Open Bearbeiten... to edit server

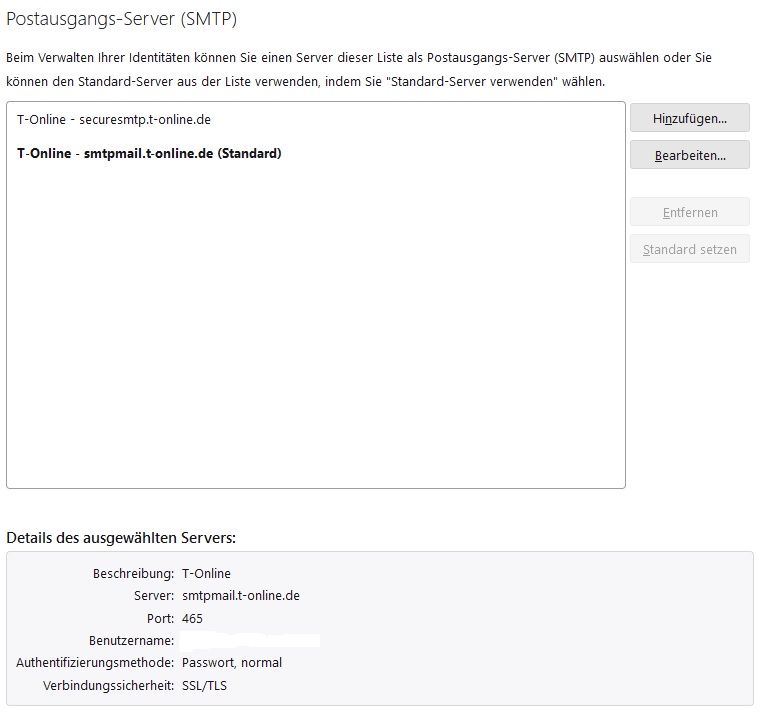[x=689, y=155]
